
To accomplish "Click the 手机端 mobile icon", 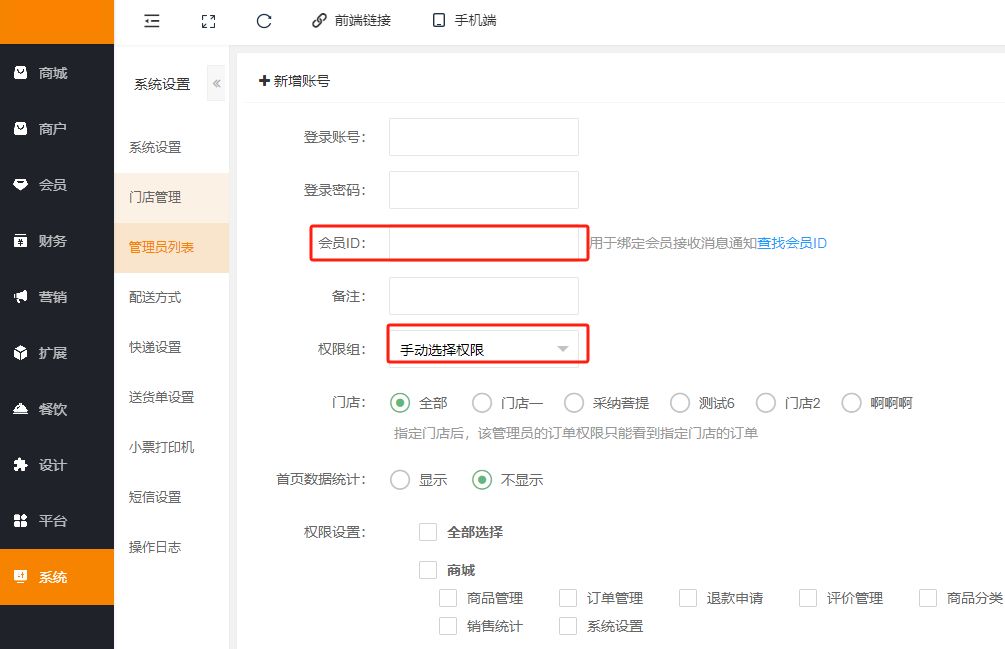I will pos(438,20).
